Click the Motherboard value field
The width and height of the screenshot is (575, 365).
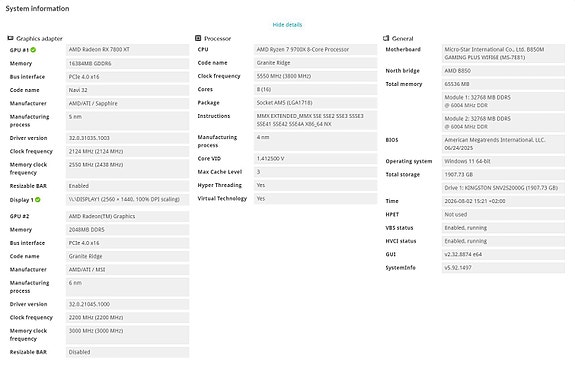point(503,54)
